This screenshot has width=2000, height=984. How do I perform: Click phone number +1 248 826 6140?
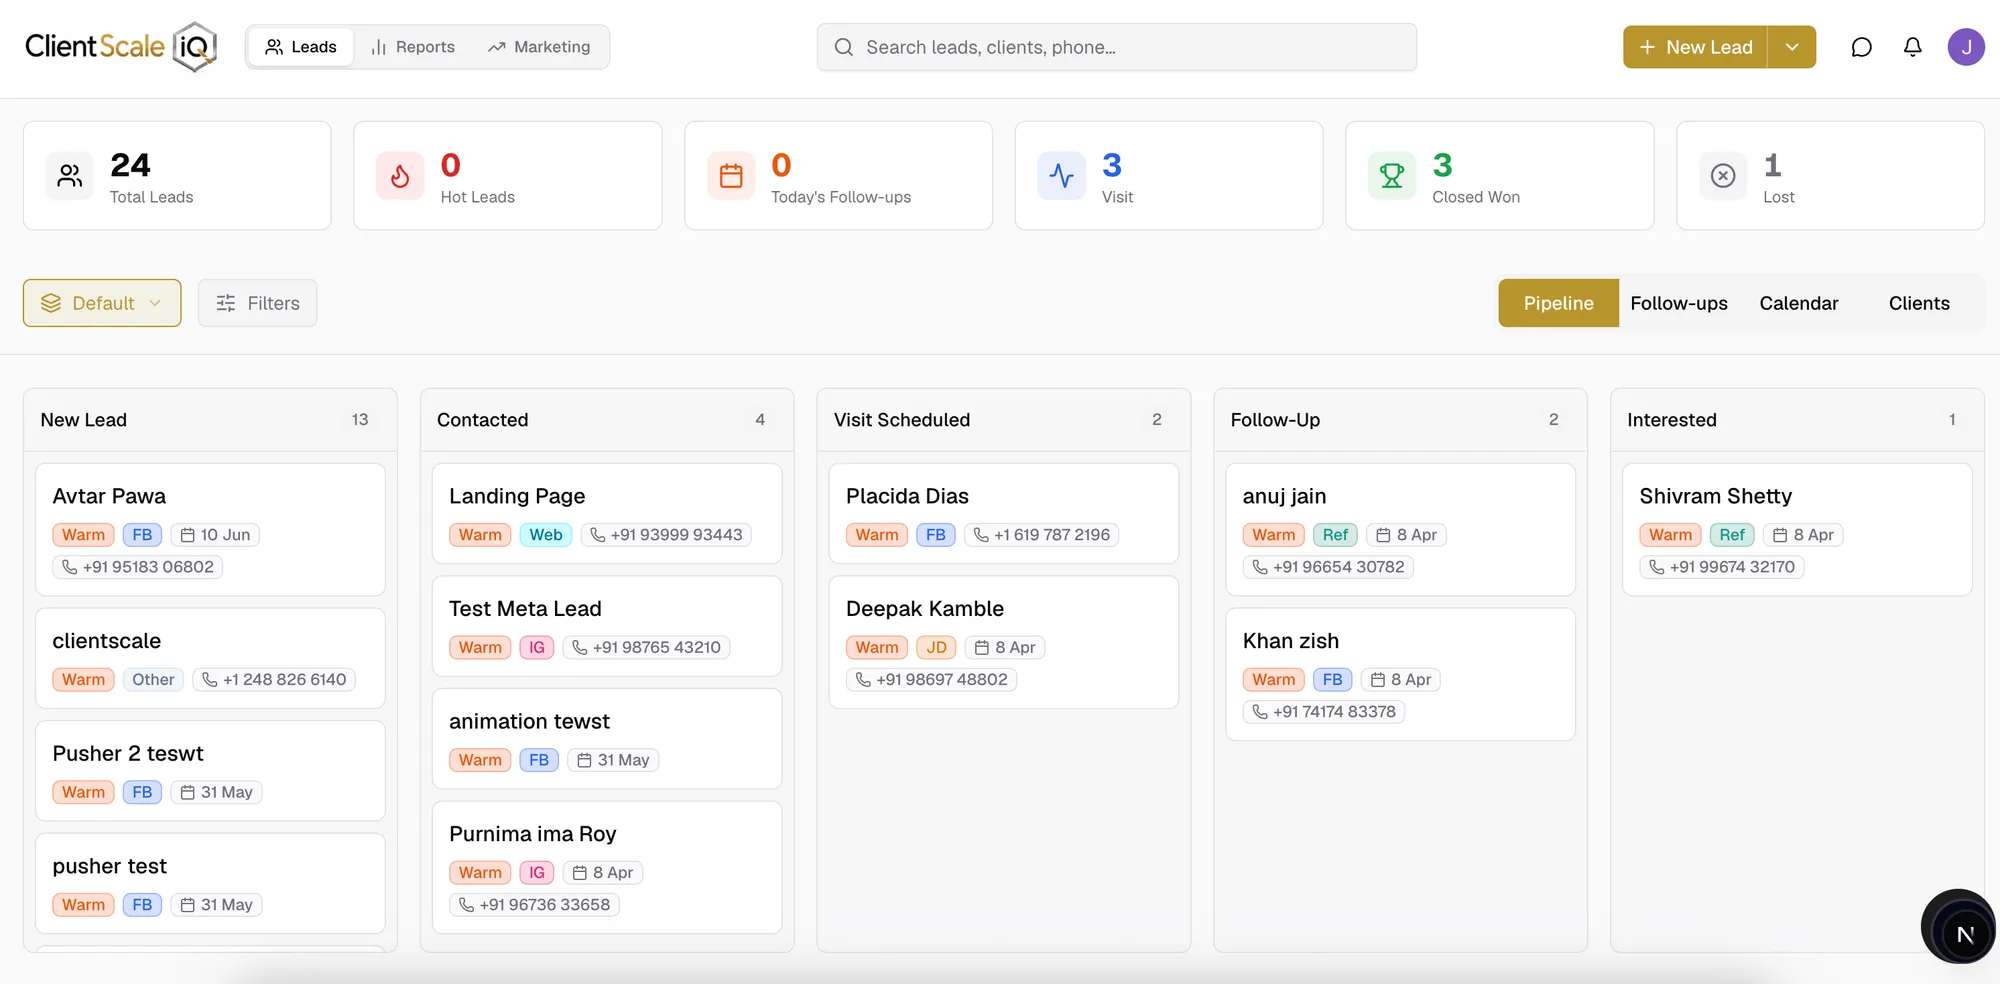pos(274,679)
